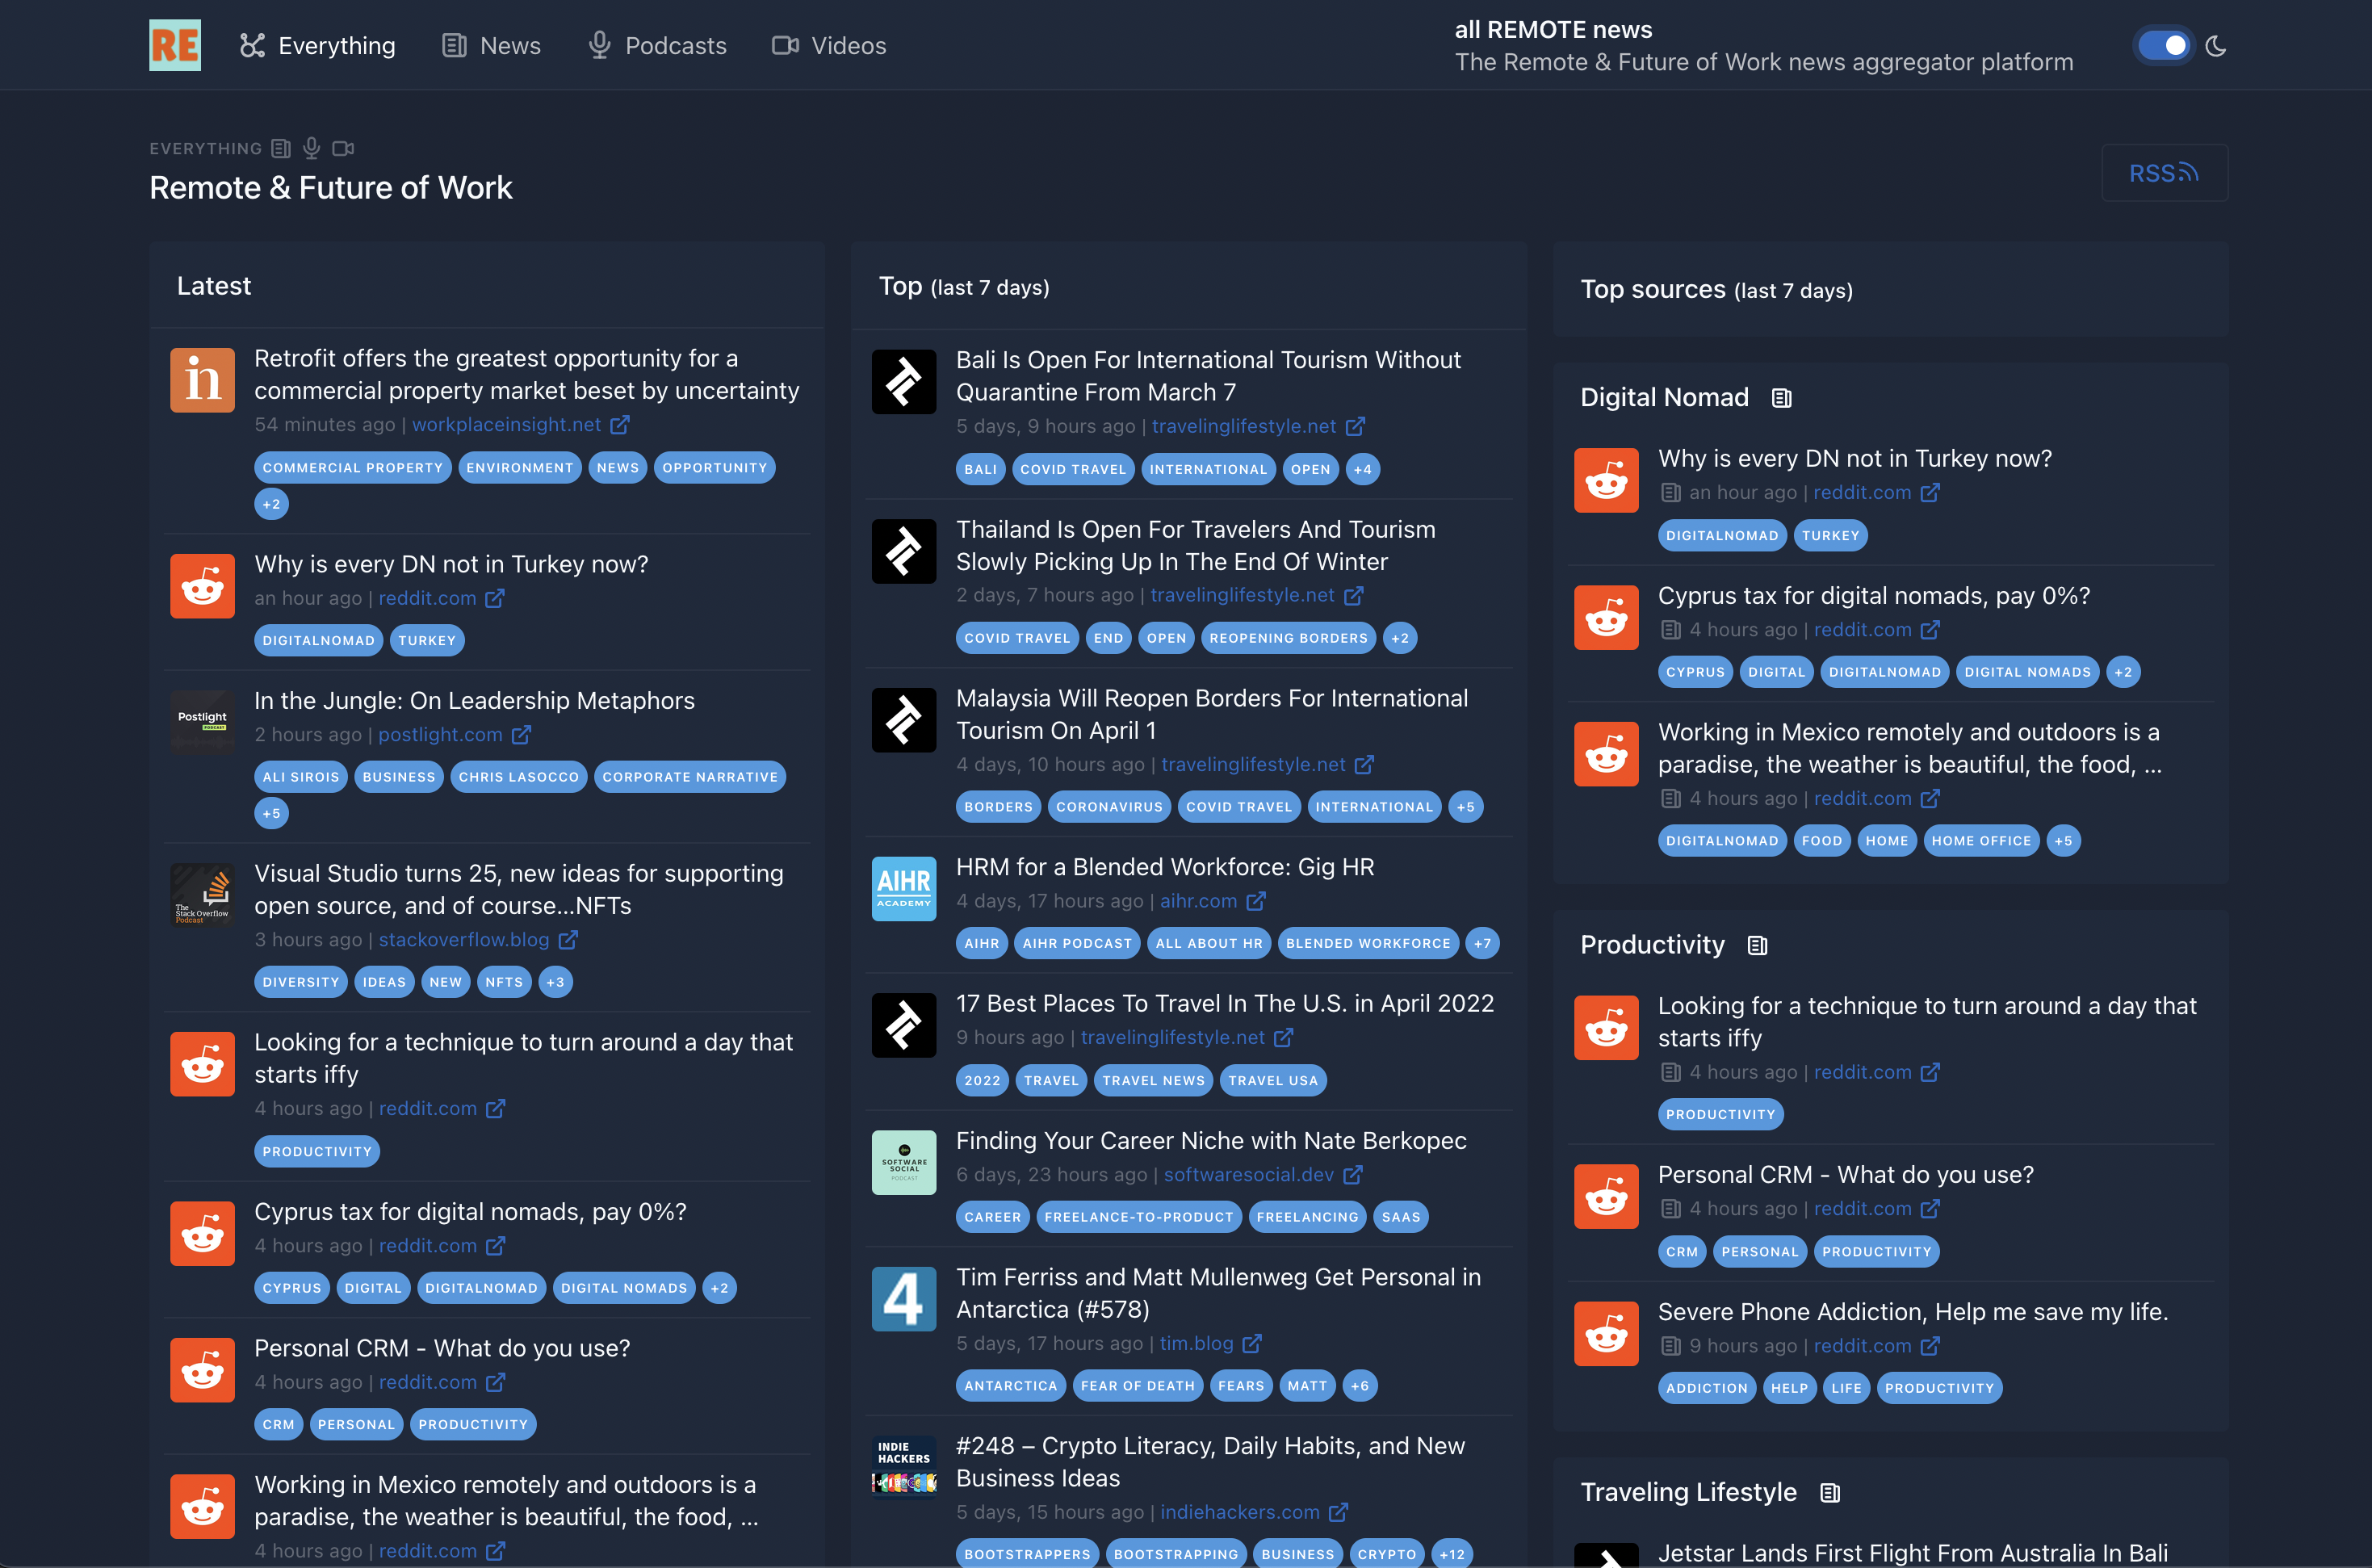Viewport: 2372px width, 1568px height.
Task: Click the moon icon in header
Action: point(2216,46)
